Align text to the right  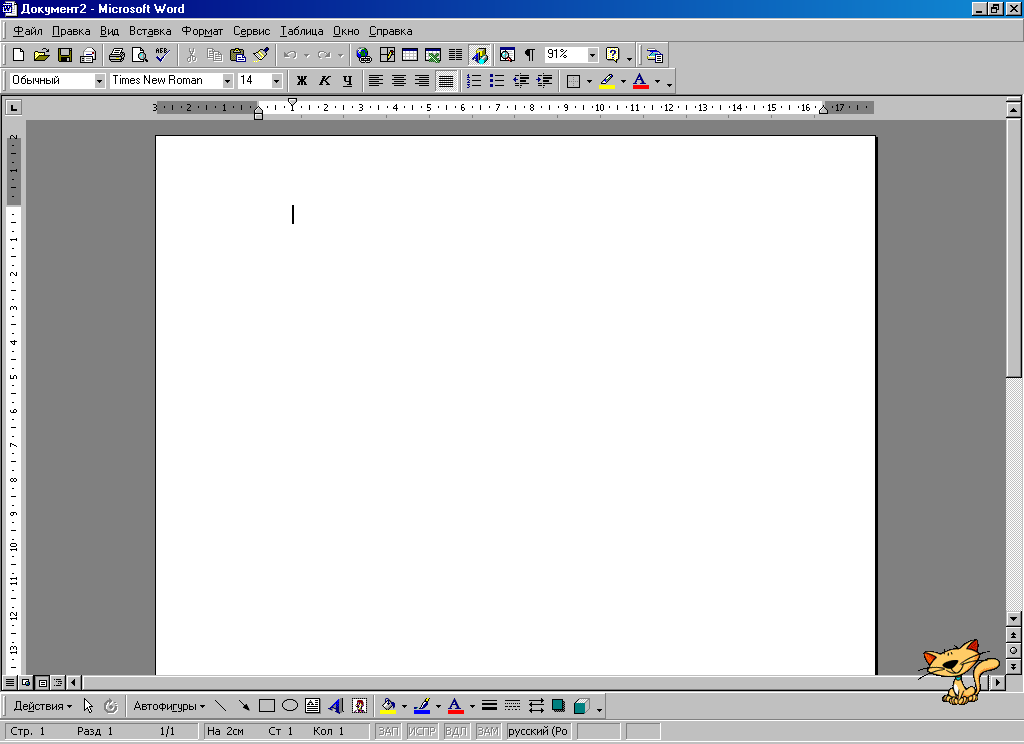point(422,81)
